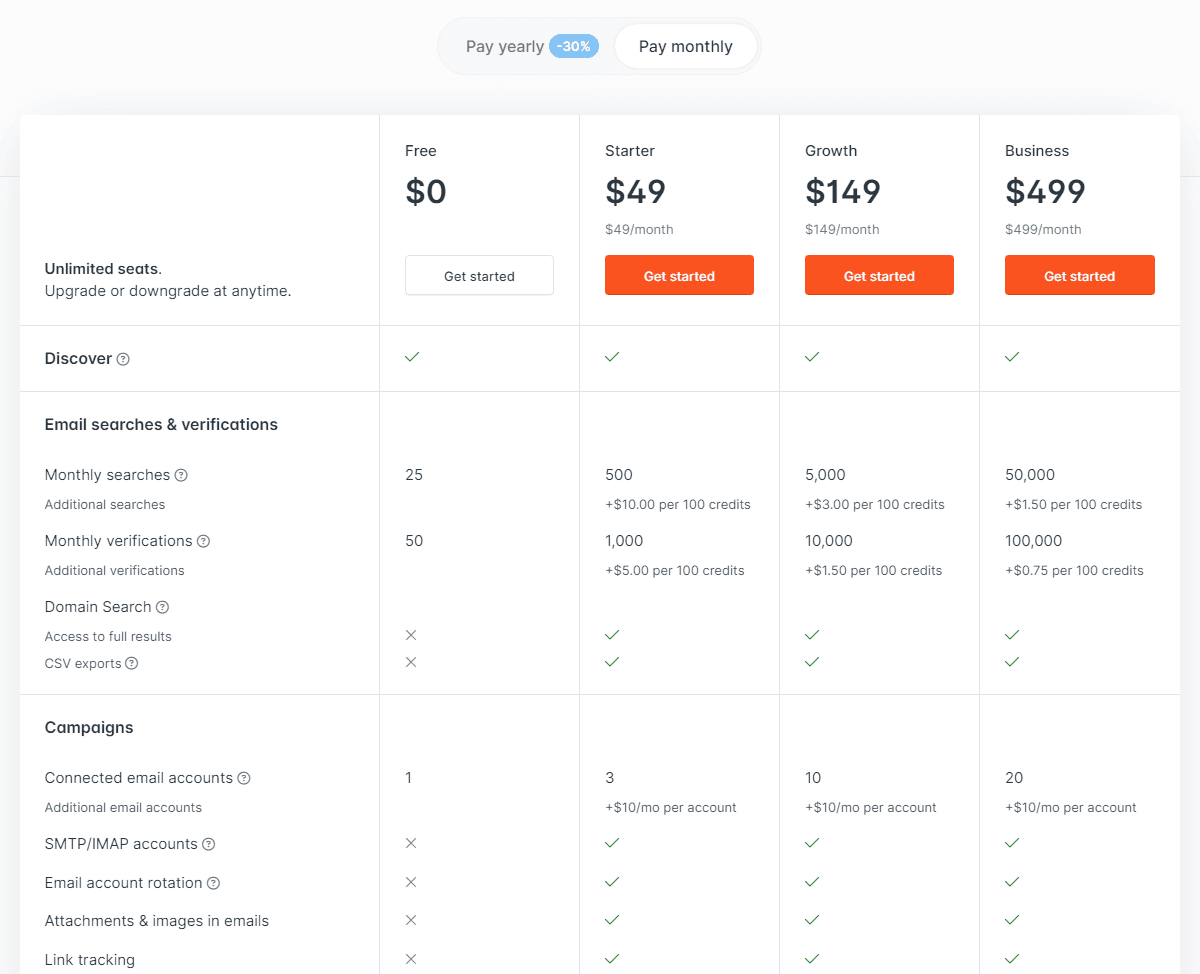
Task: Click the -30% discount badge
Action: click(x=573, y=46)
